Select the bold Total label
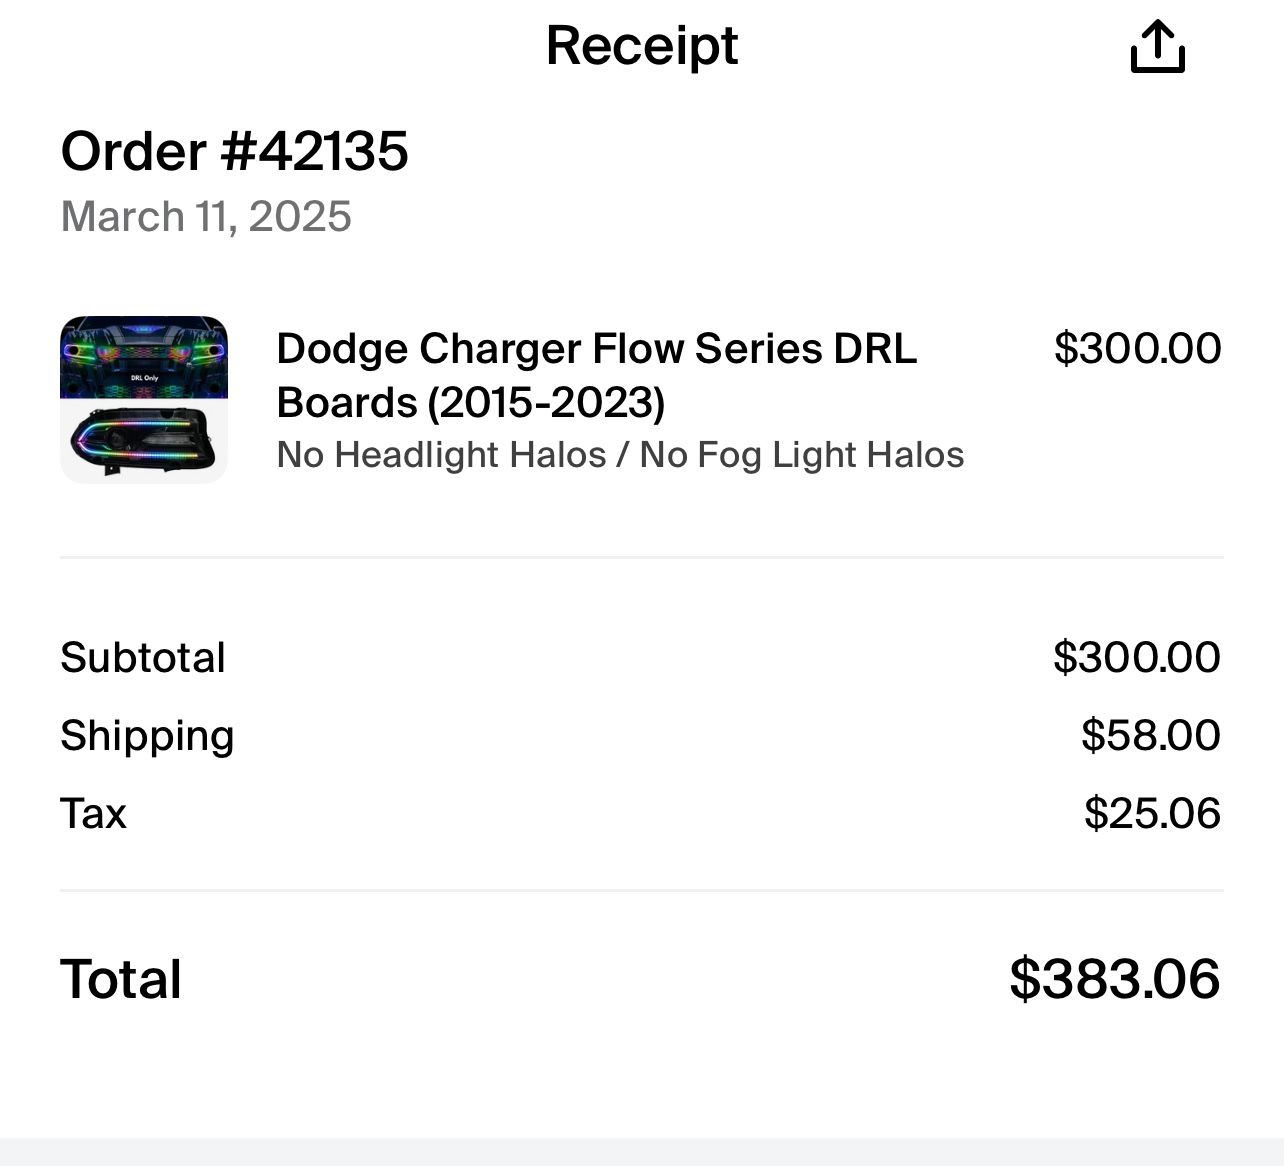The width and height of the screenshot is (1284, 1166). coord(121,979)
